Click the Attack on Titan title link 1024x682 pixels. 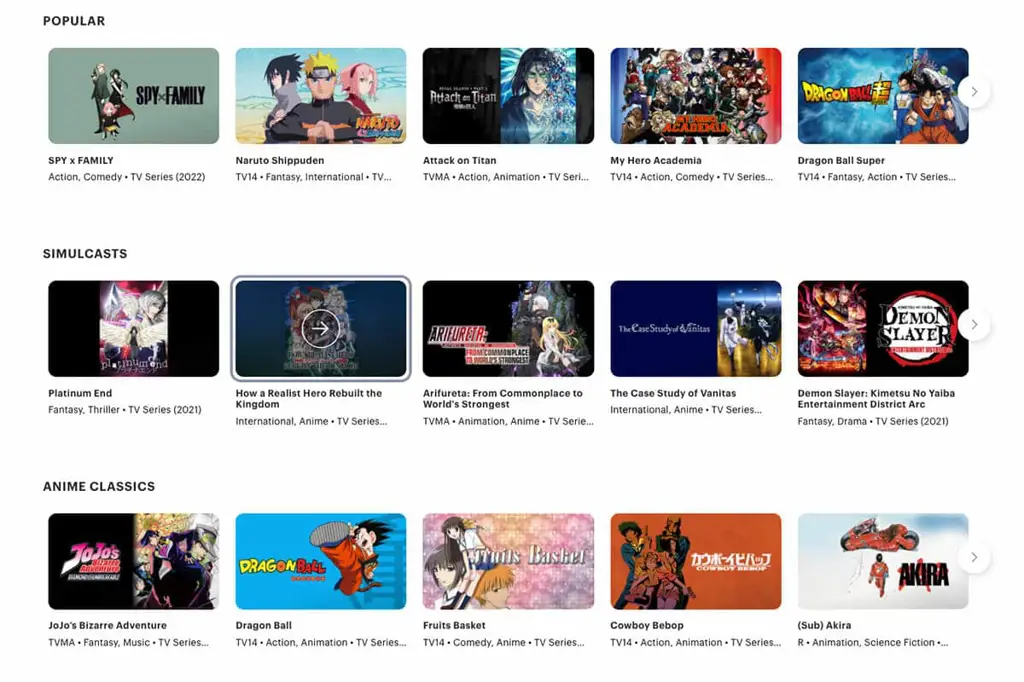459,160
